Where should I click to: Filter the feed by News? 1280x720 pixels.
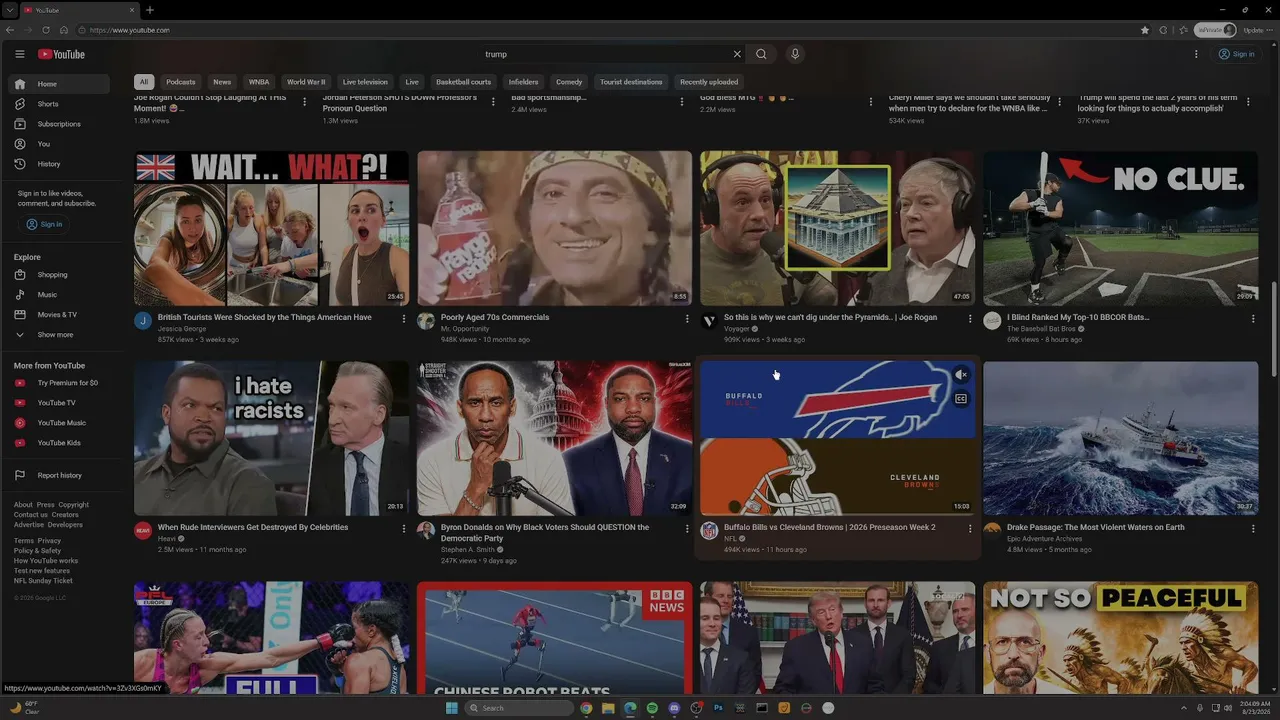point(222,82)
